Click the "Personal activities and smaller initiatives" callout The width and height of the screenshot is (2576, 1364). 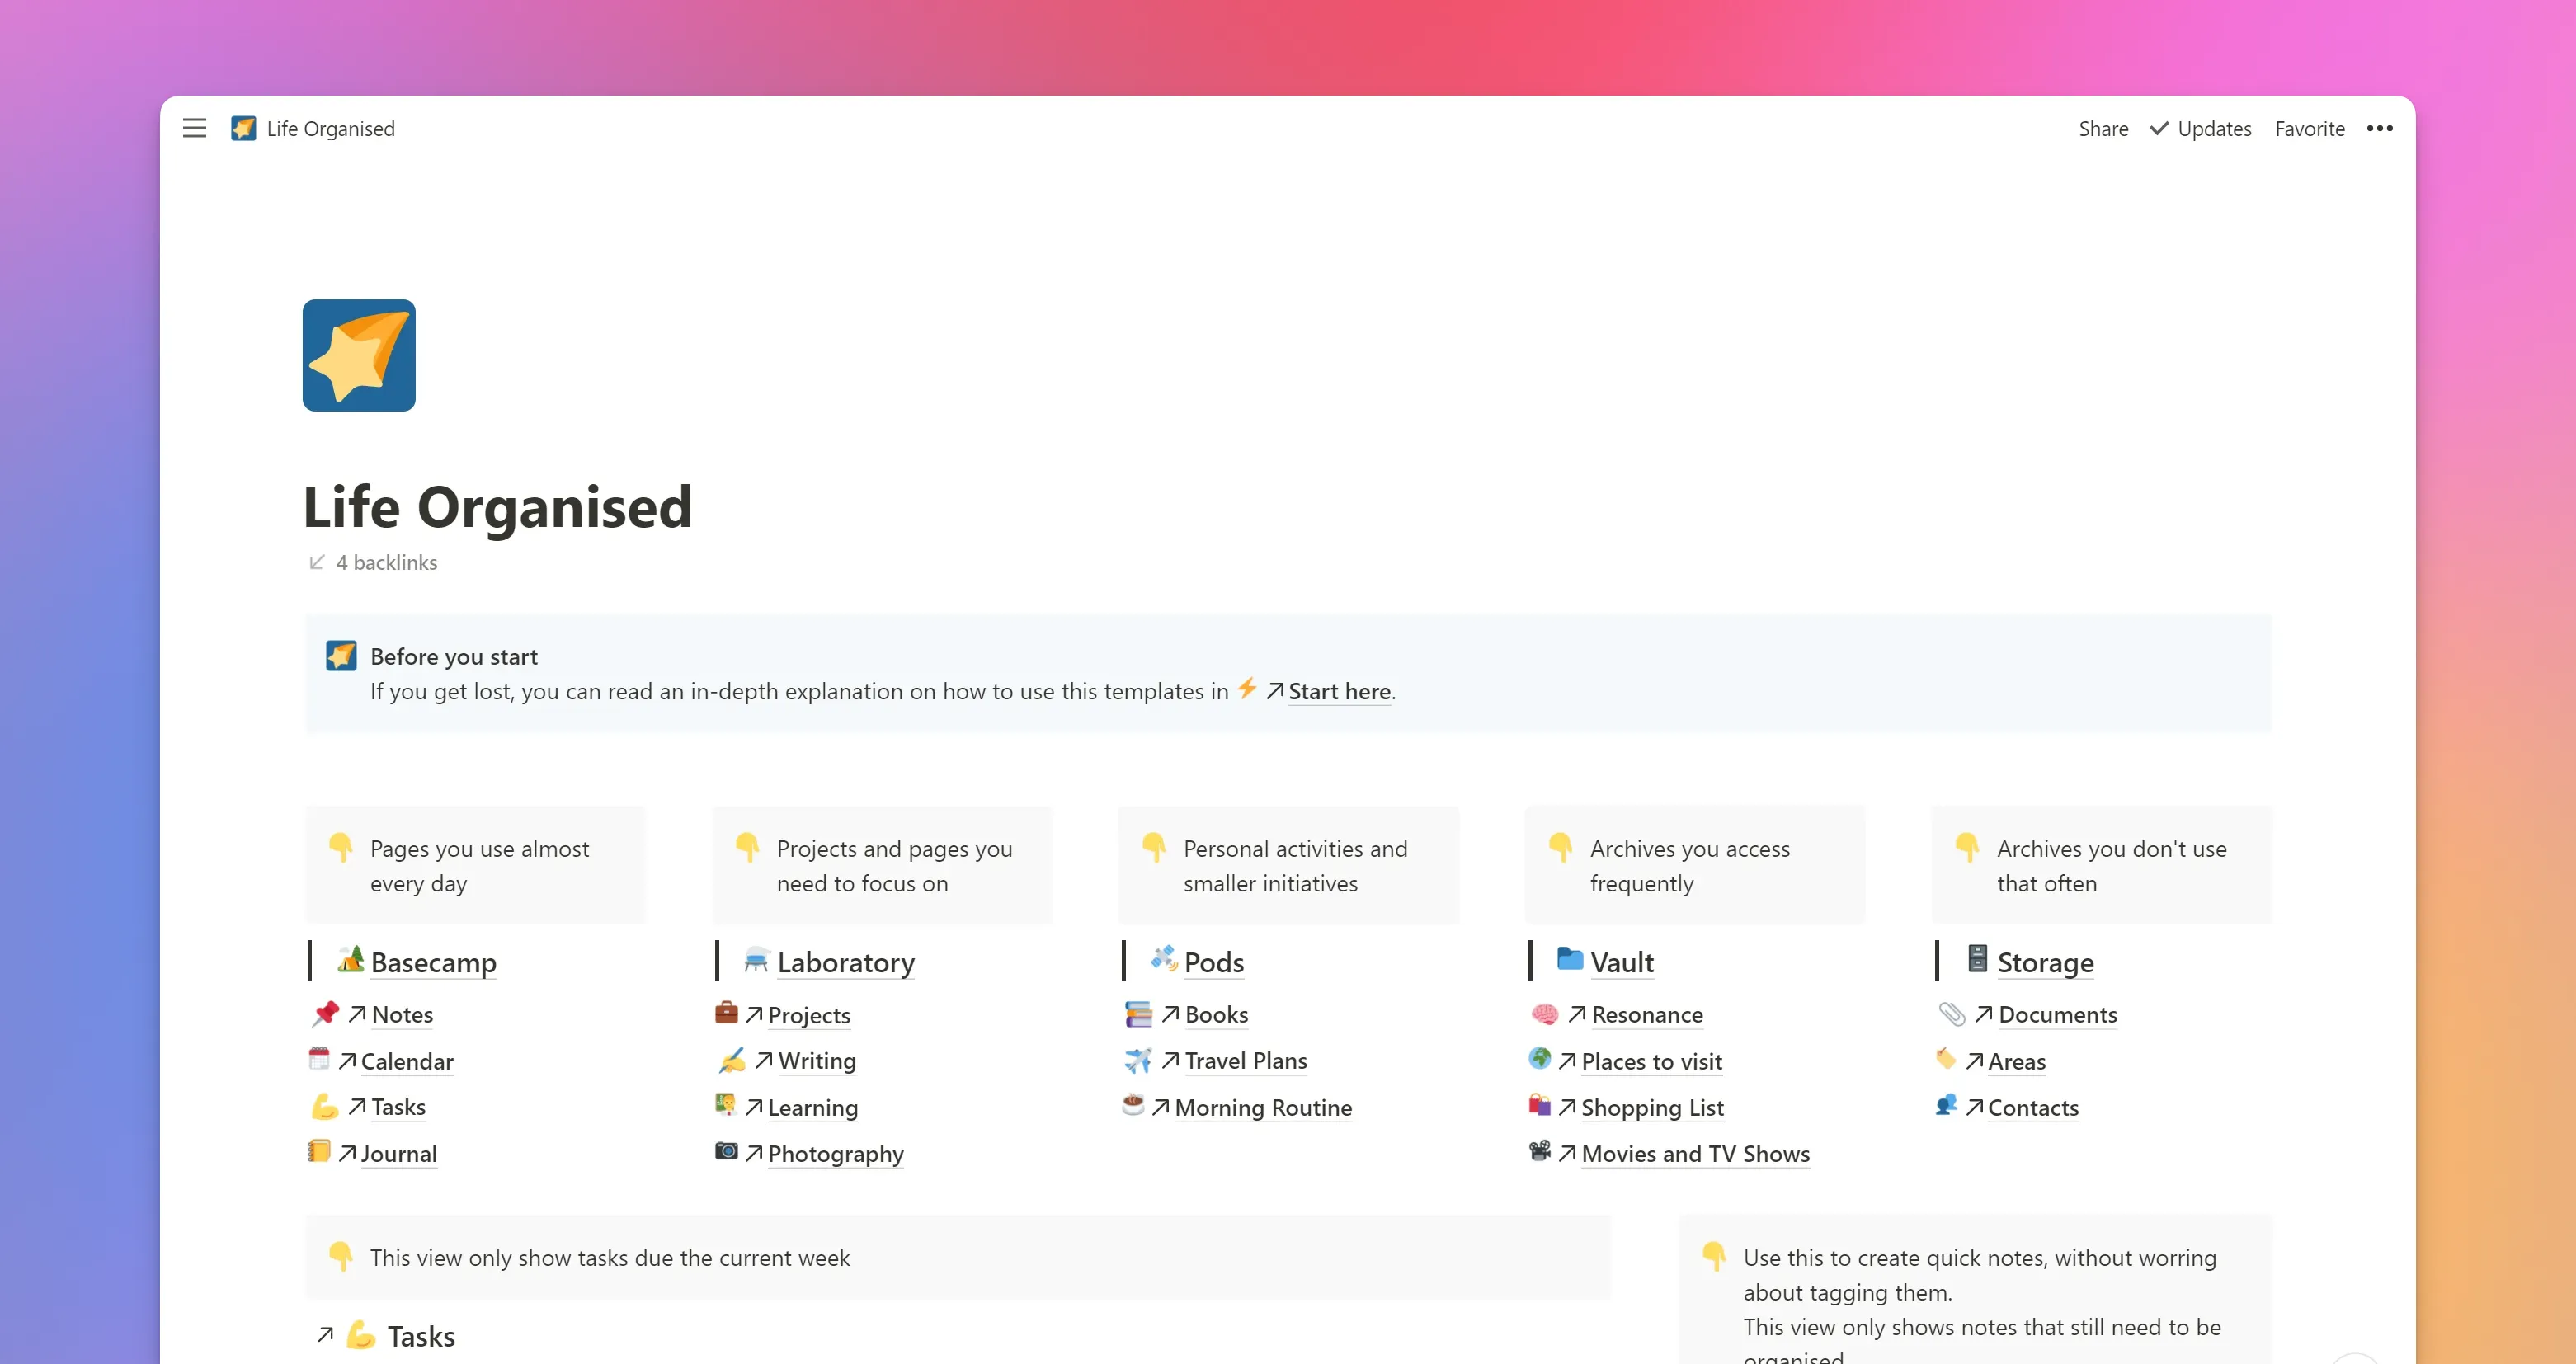1289,866
